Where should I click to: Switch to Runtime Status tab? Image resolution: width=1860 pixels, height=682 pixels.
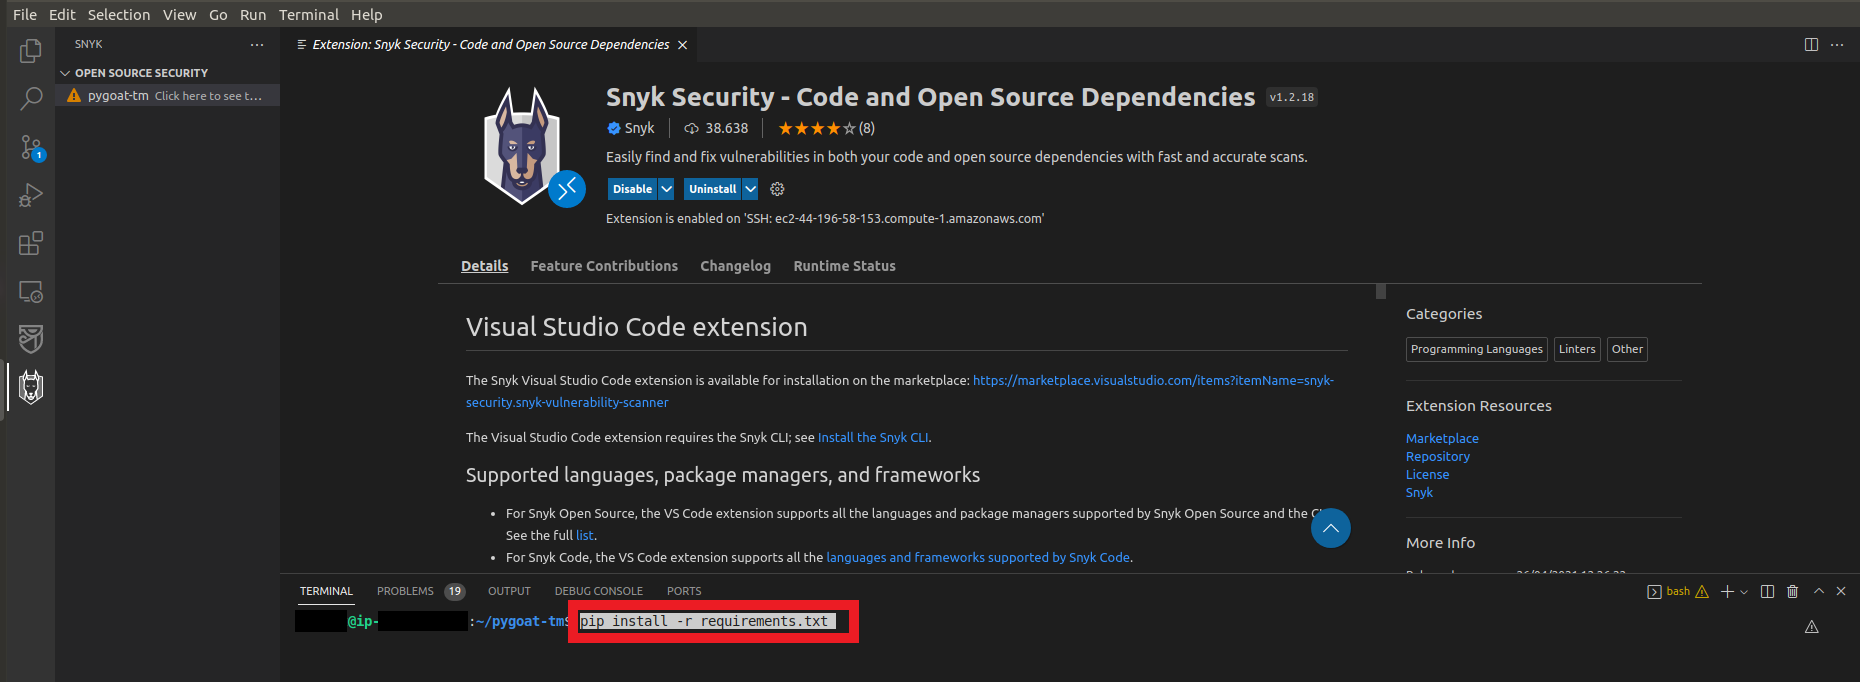(845, 266)
